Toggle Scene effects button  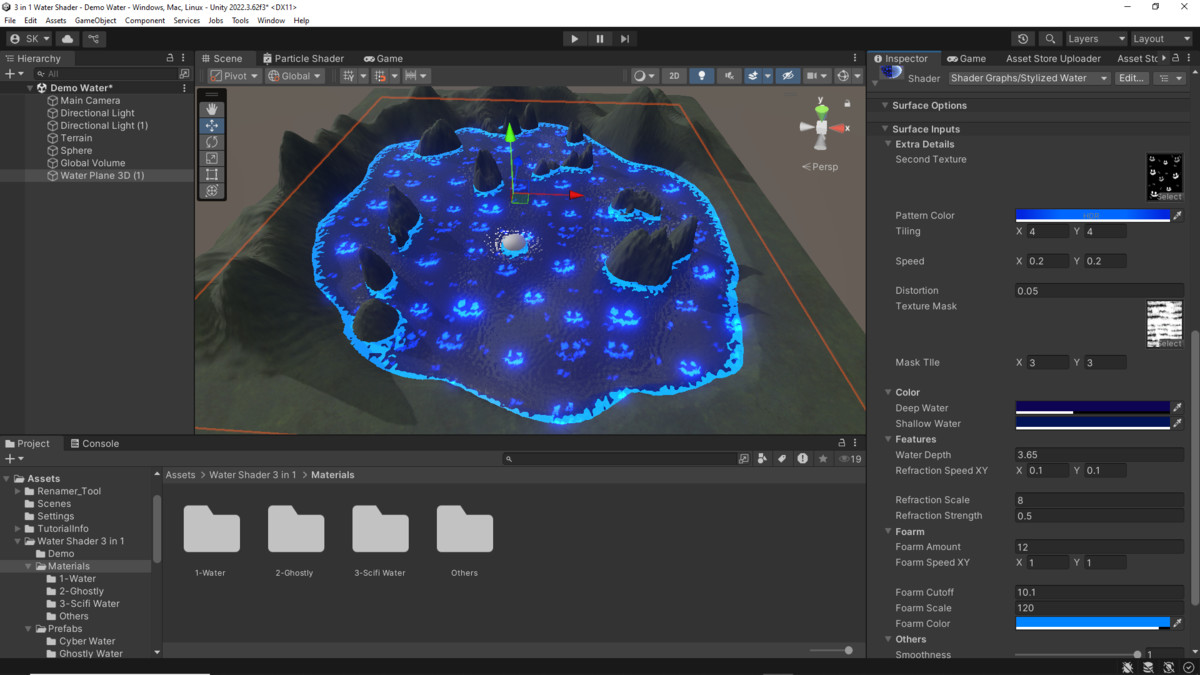(753, 76)
